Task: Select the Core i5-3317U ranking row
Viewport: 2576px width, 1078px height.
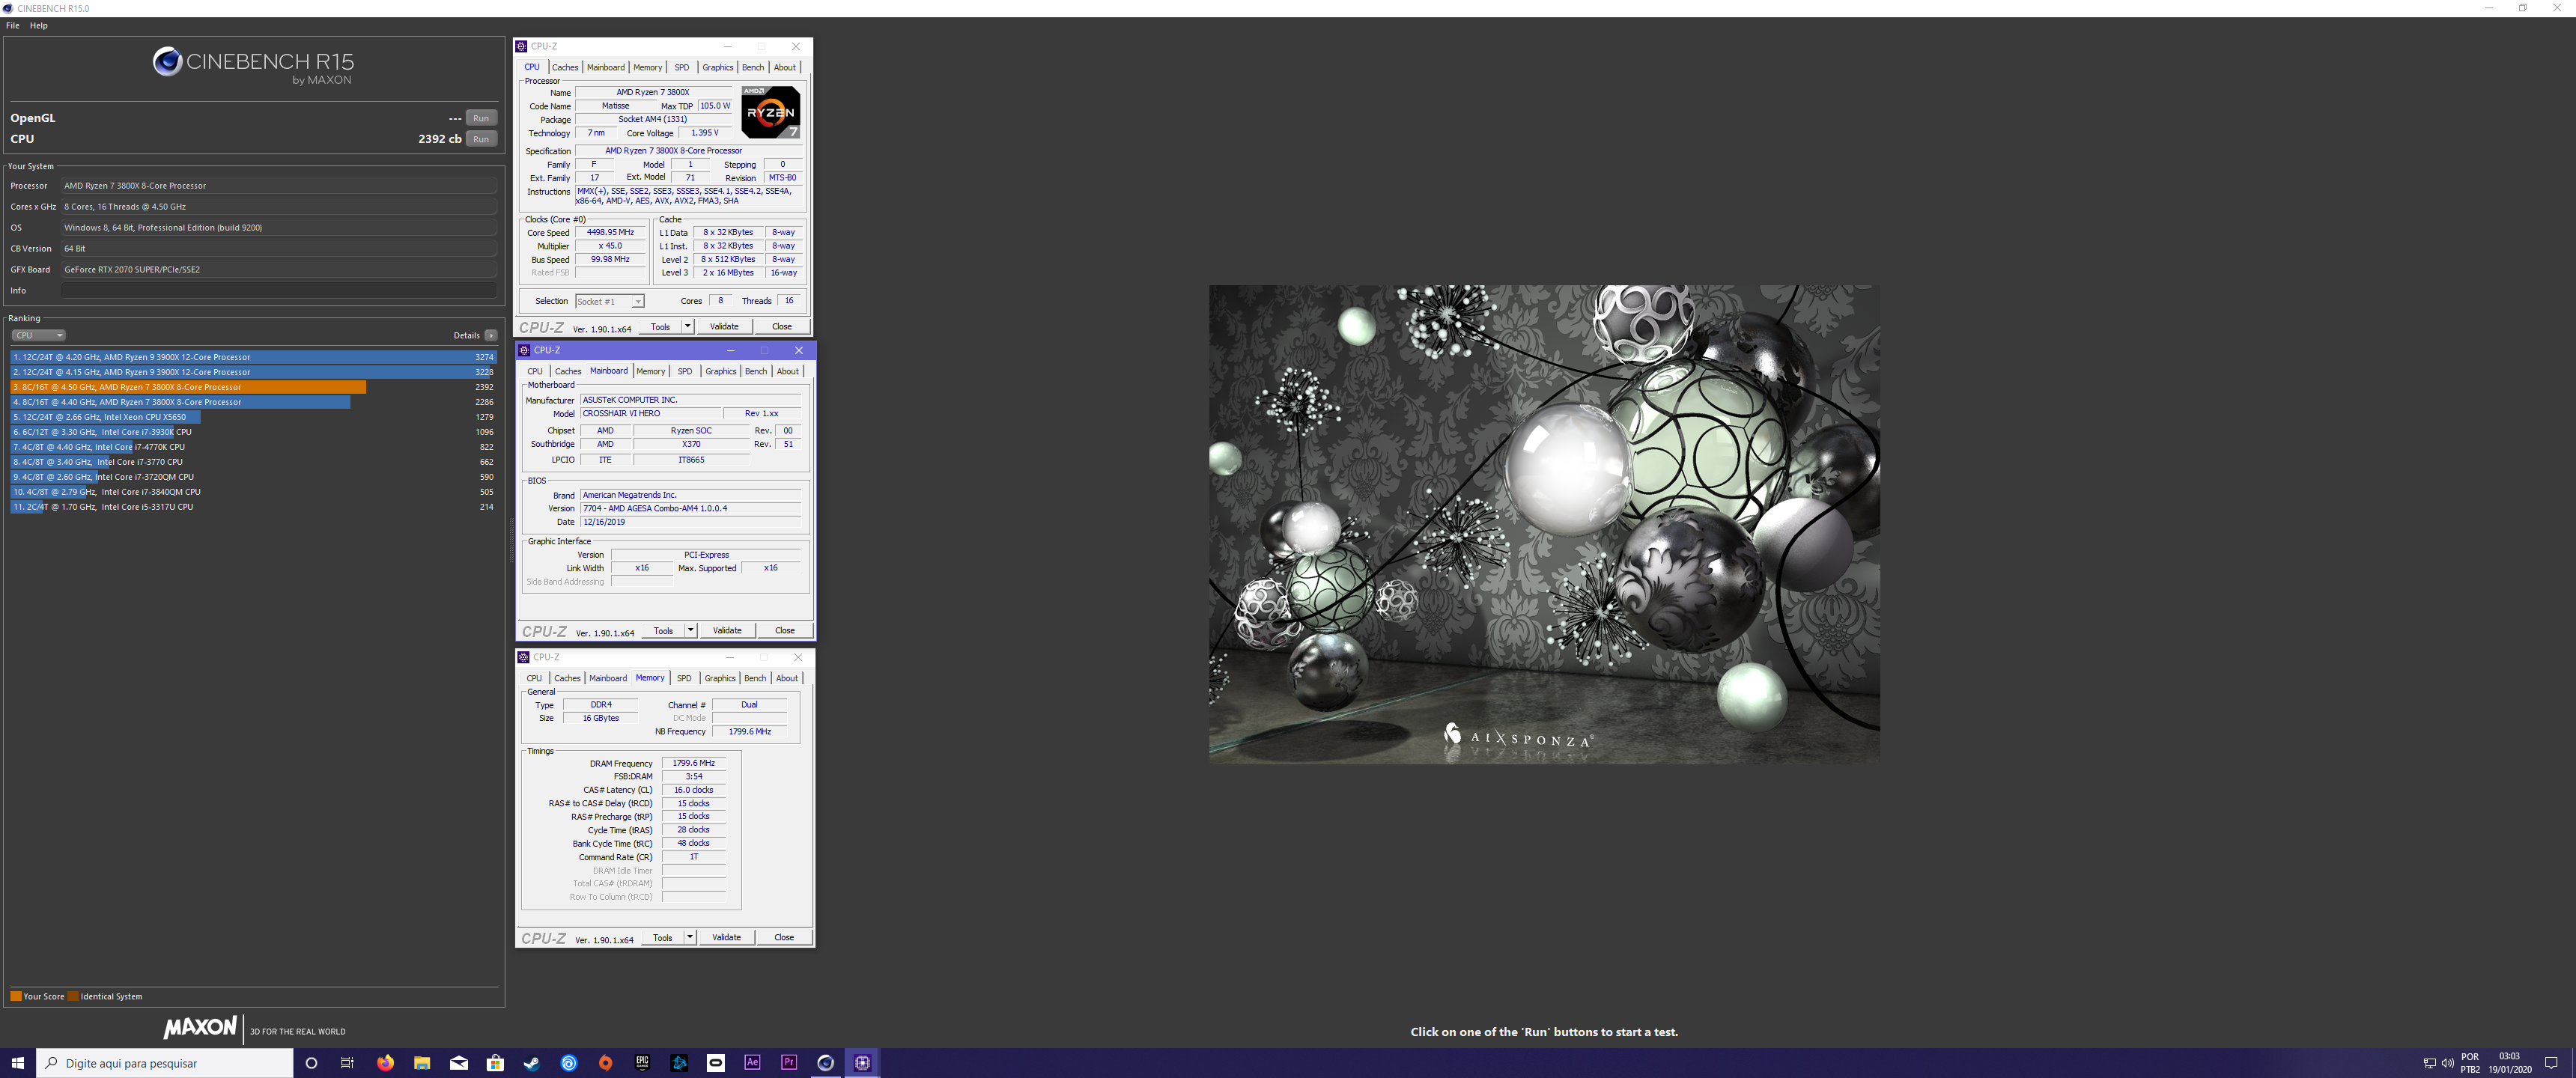Action: 253,507
